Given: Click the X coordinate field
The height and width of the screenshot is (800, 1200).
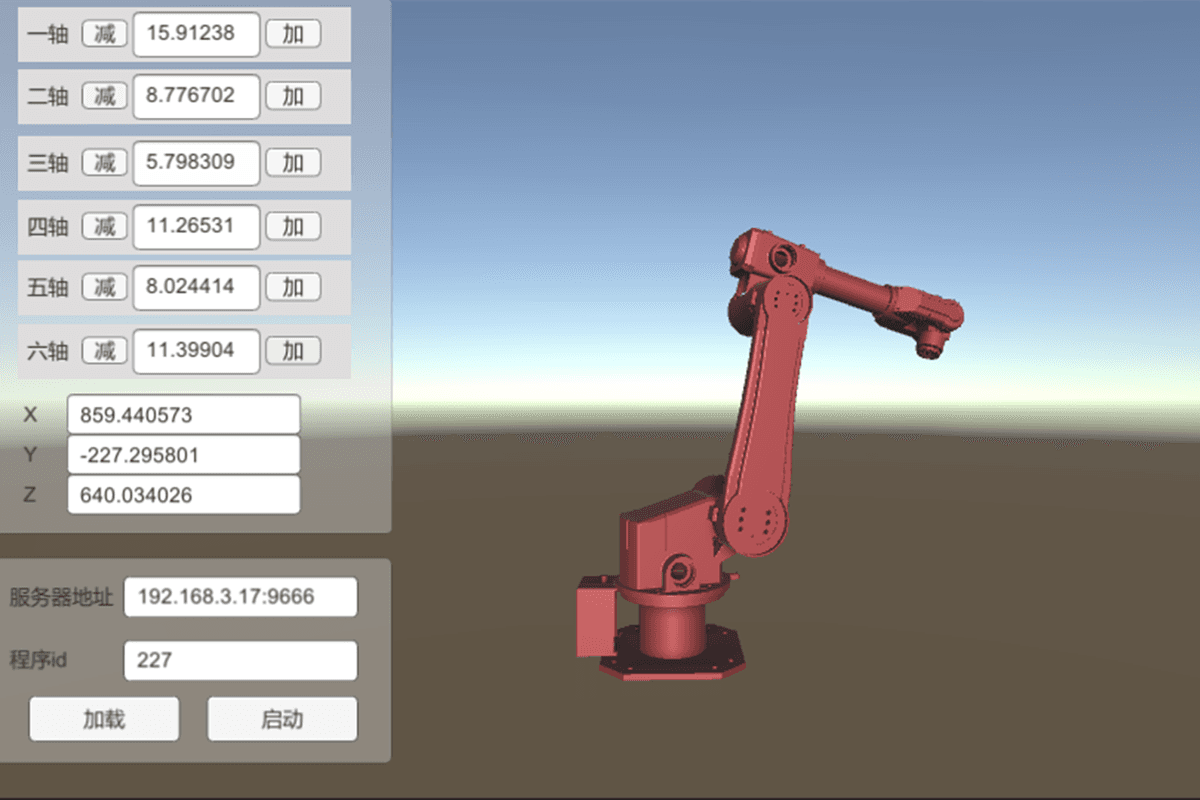Looking at the screenshot, I should [x=183, y=414].
